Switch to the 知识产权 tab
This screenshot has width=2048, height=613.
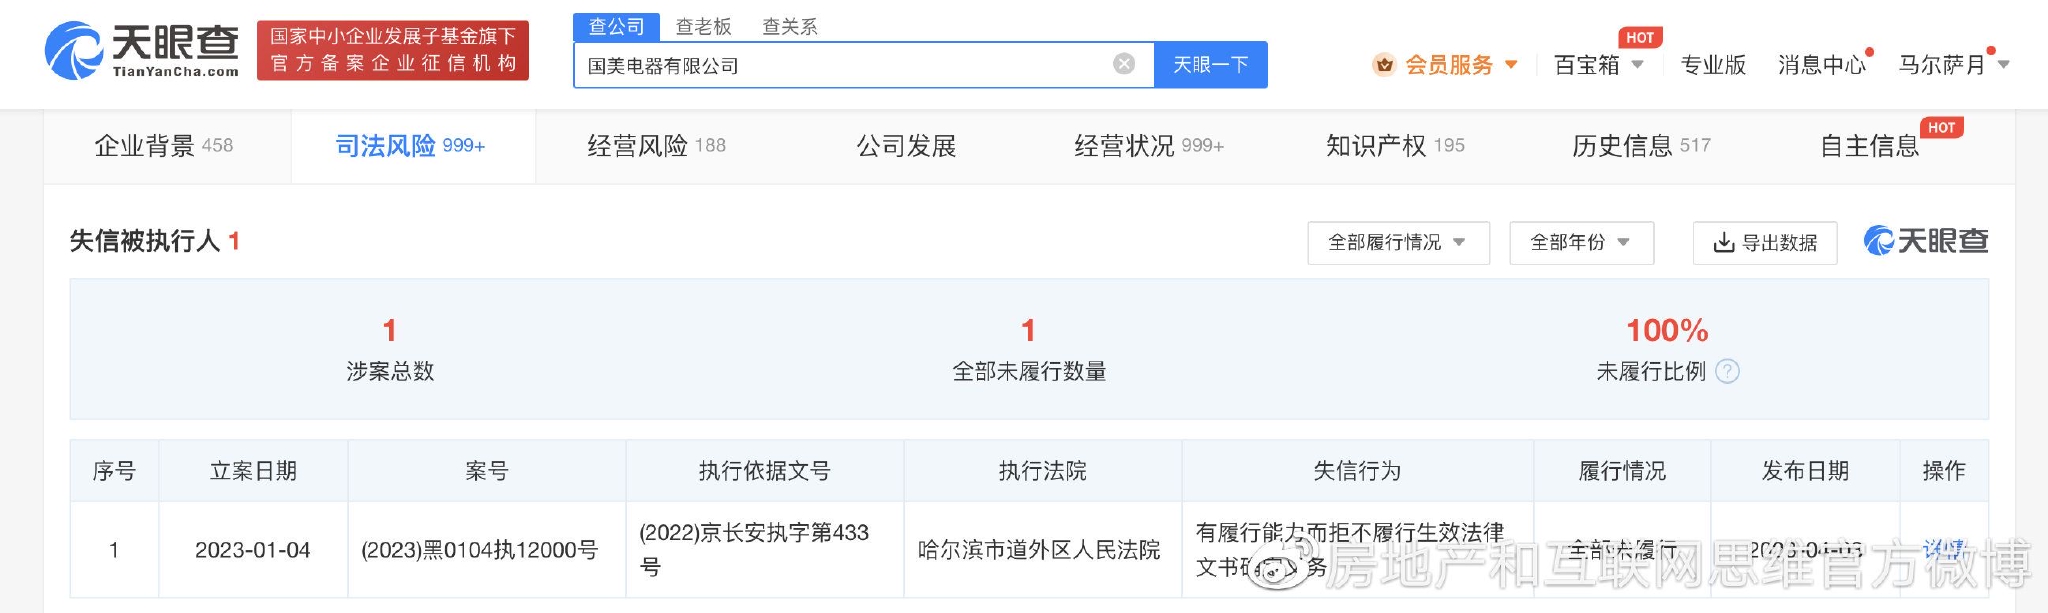1395,146
